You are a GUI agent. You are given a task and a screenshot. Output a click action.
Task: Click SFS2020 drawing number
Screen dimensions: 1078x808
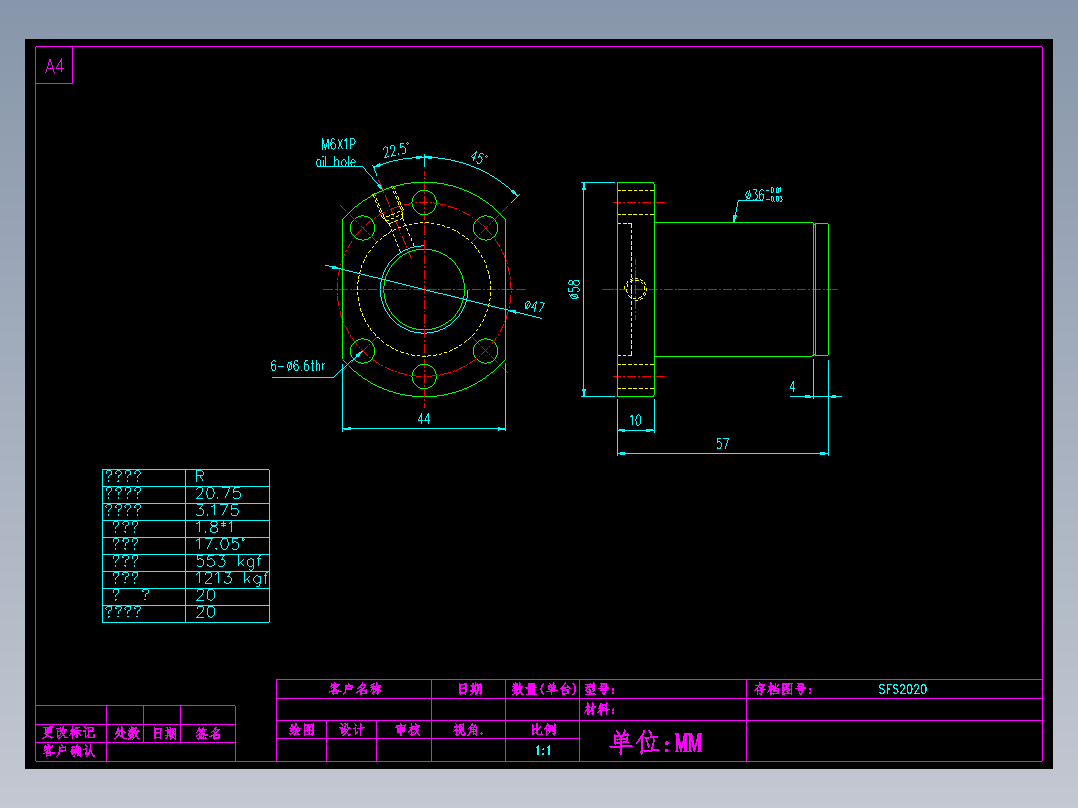tap(902, 689)
